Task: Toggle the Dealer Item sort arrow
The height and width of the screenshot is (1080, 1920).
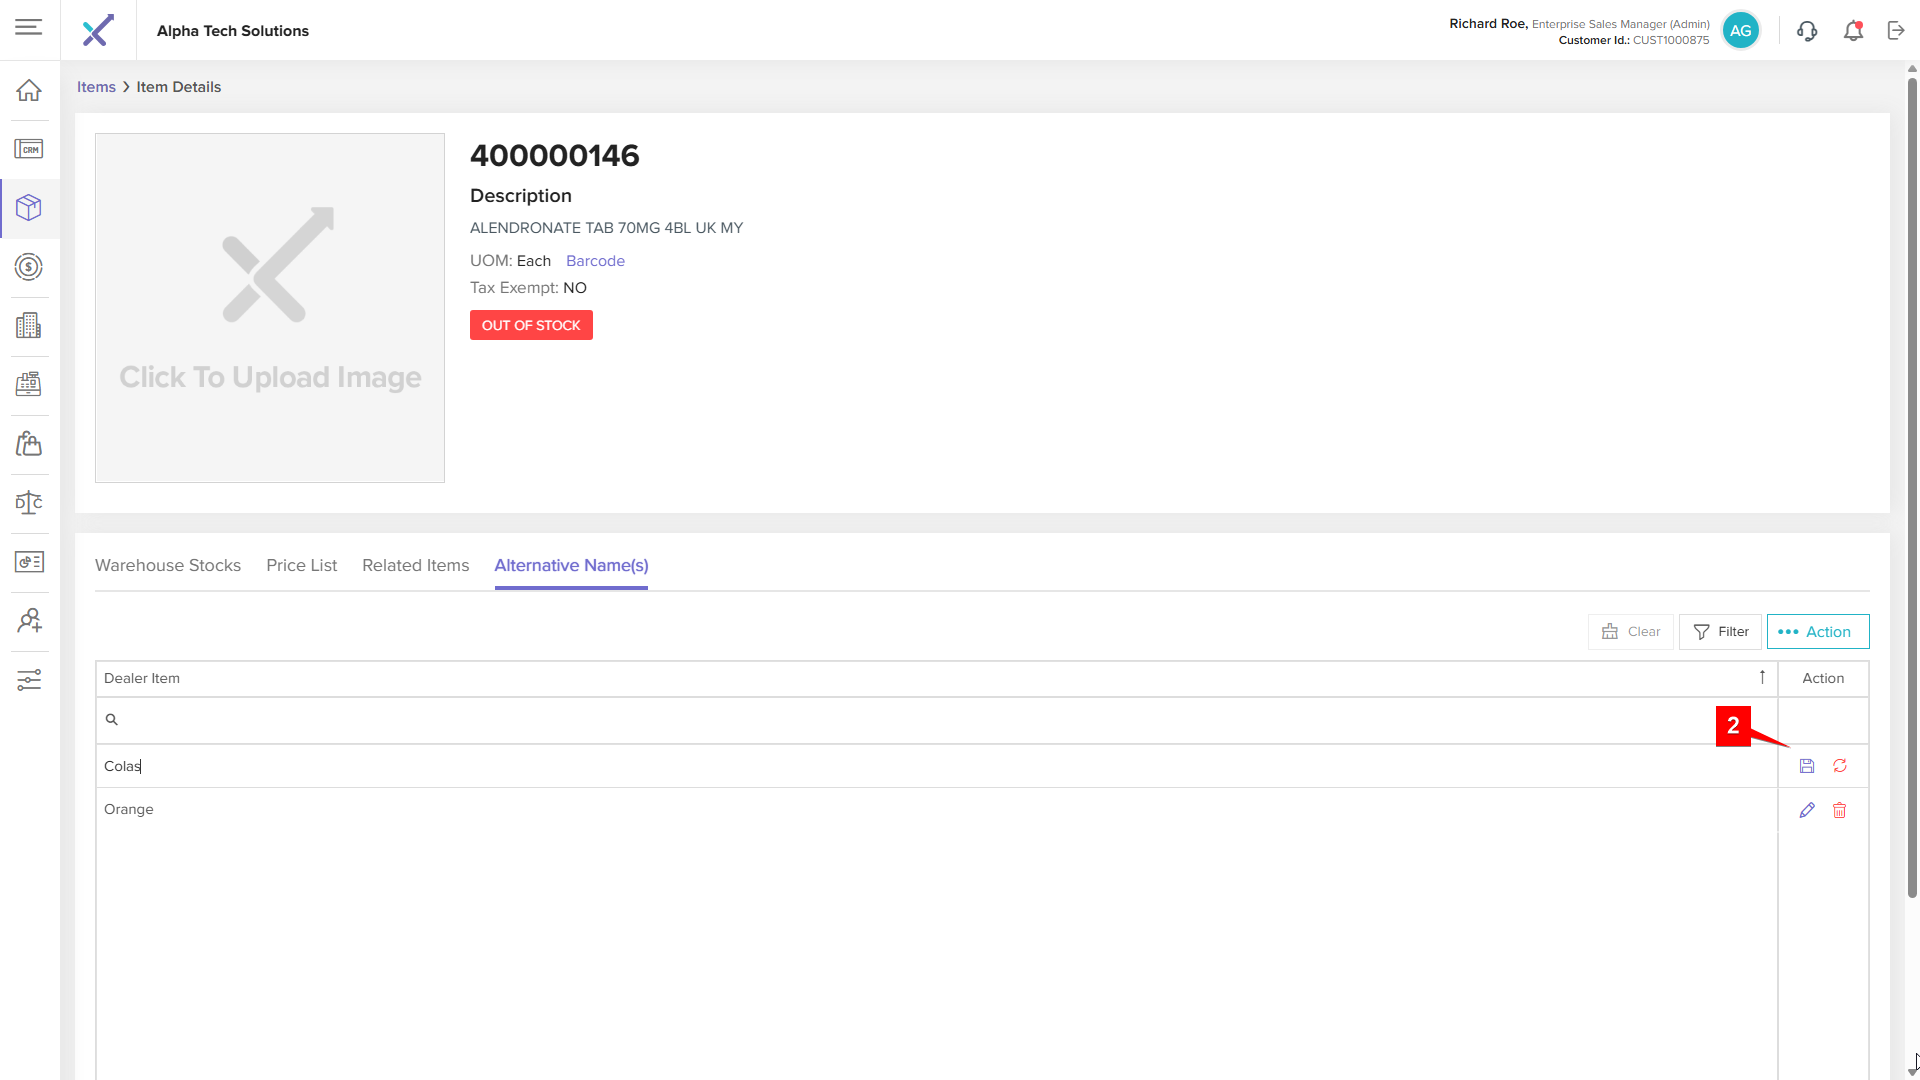Action: (1762, 678)
